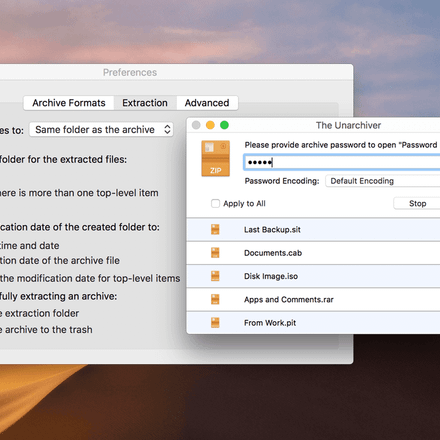Click 'archive to the trash' option text
Image resolution: width=440 pixels, height=440 pixels.
[49, 330]
